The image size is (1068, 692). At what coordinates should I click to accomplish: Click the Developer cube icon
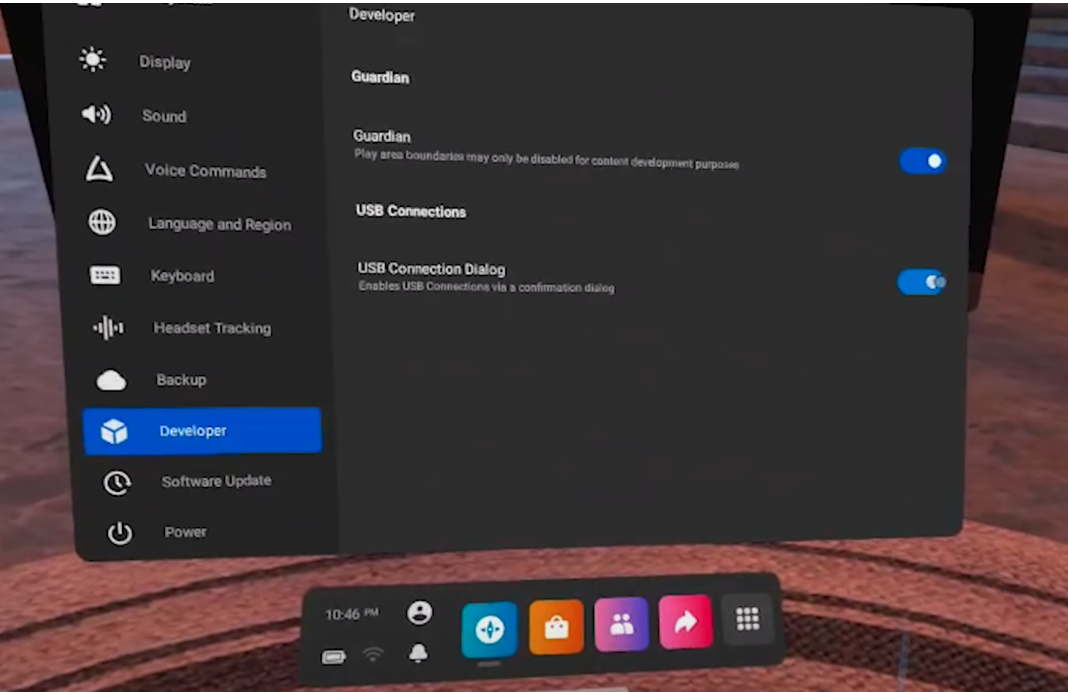(114, 431)
